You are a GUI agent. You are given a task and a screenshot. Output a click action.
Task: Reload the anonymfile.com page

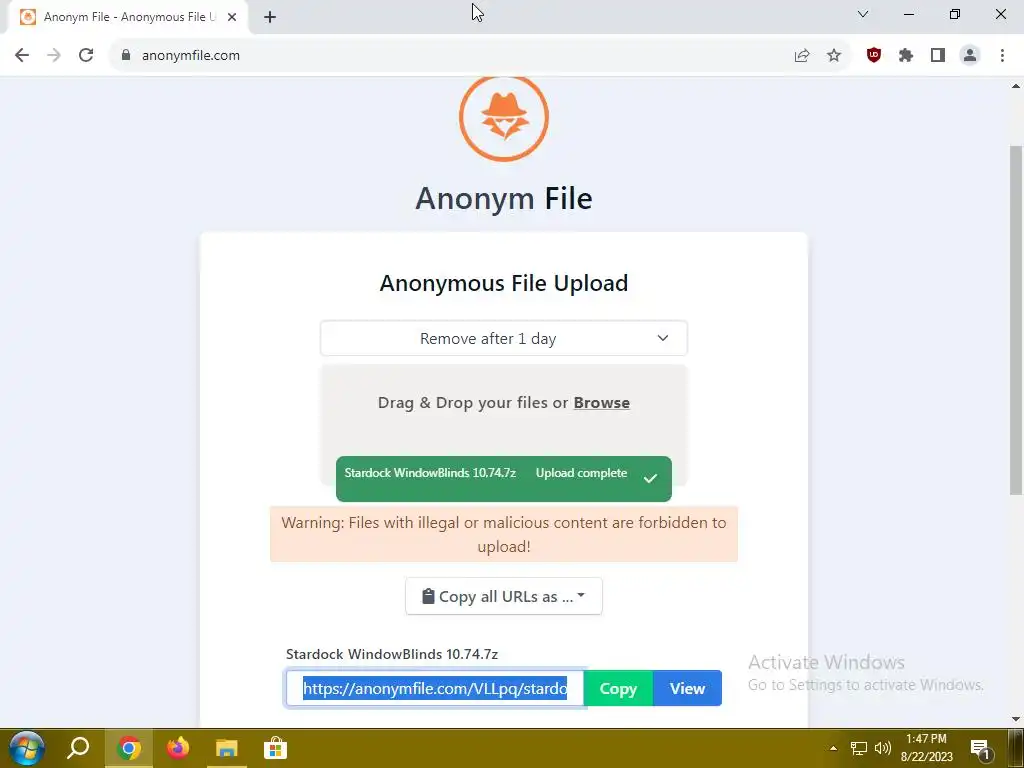tap(86, 56)
